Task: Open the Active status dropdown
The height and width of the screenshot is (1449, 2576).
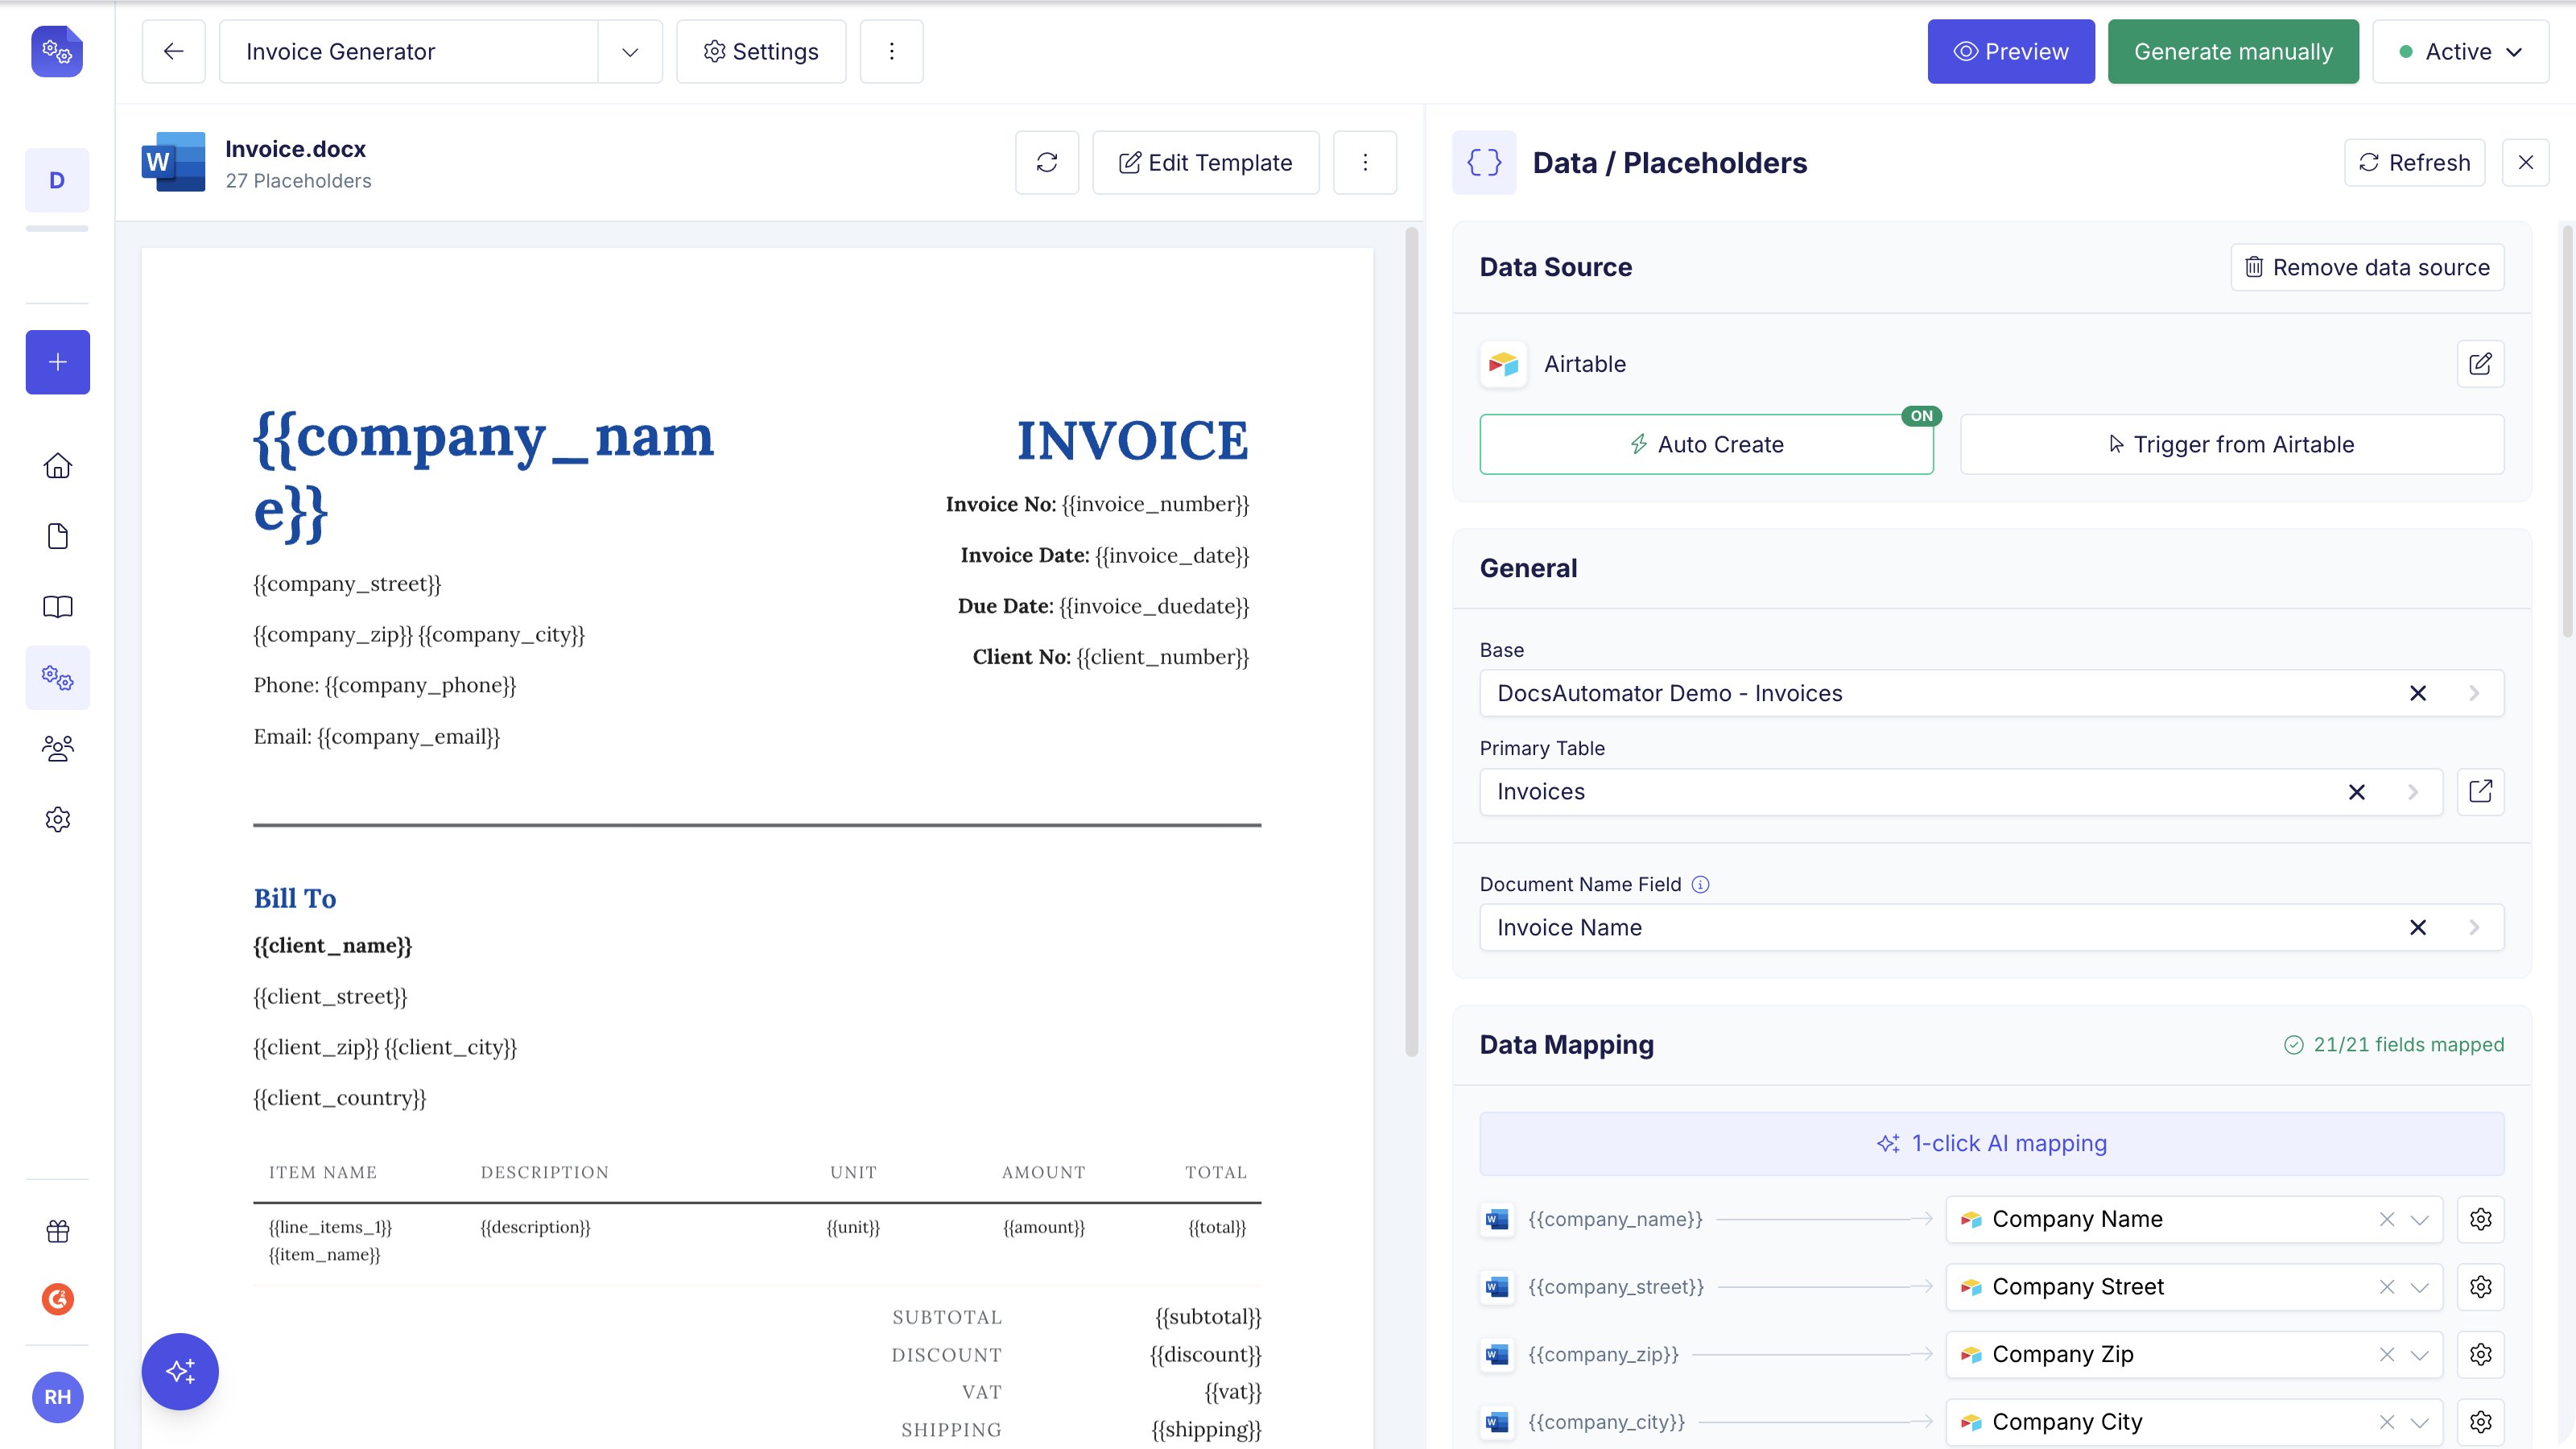Action: [x=2460, y=51]
